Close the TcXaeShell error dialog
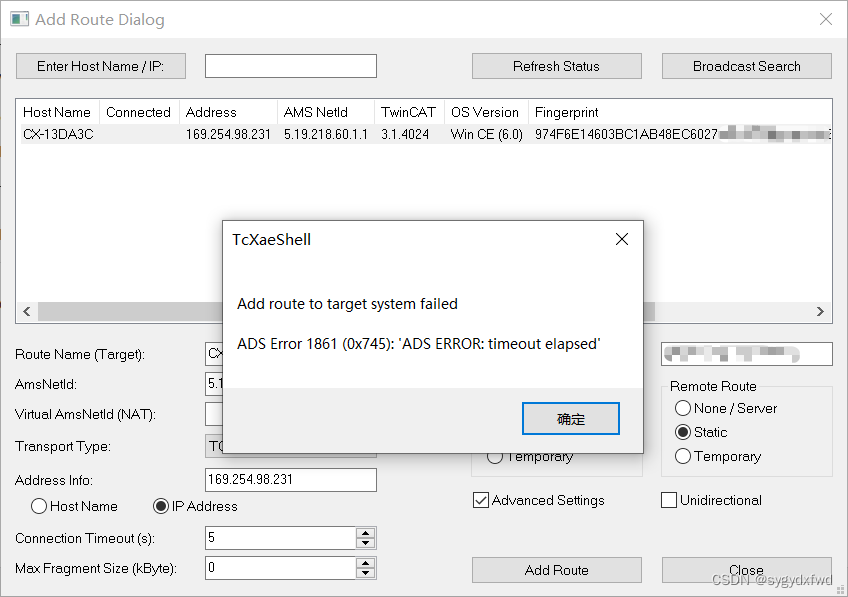 622,239
